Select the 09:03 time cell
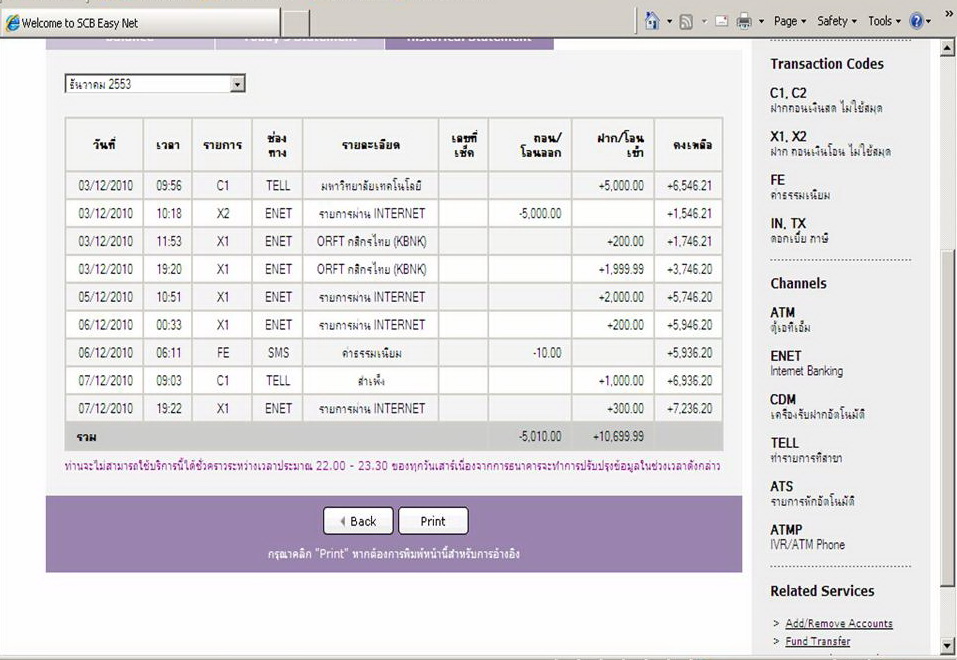The height and width of the screenshot is (660, 957). (x=168, y=381)
